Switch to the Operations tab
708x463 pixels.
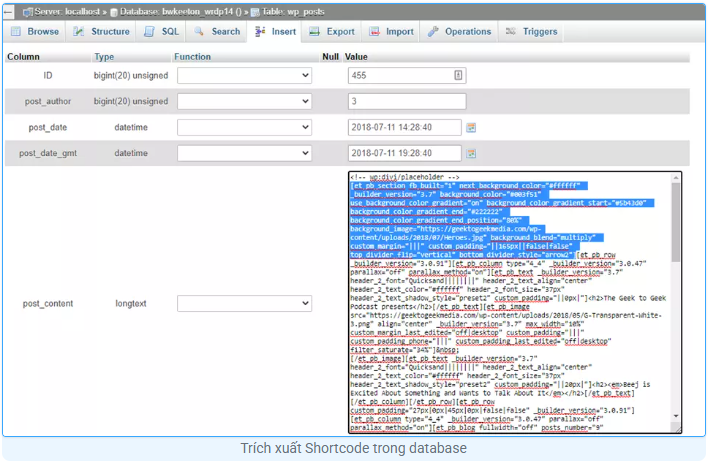click(x=459, y=32)
